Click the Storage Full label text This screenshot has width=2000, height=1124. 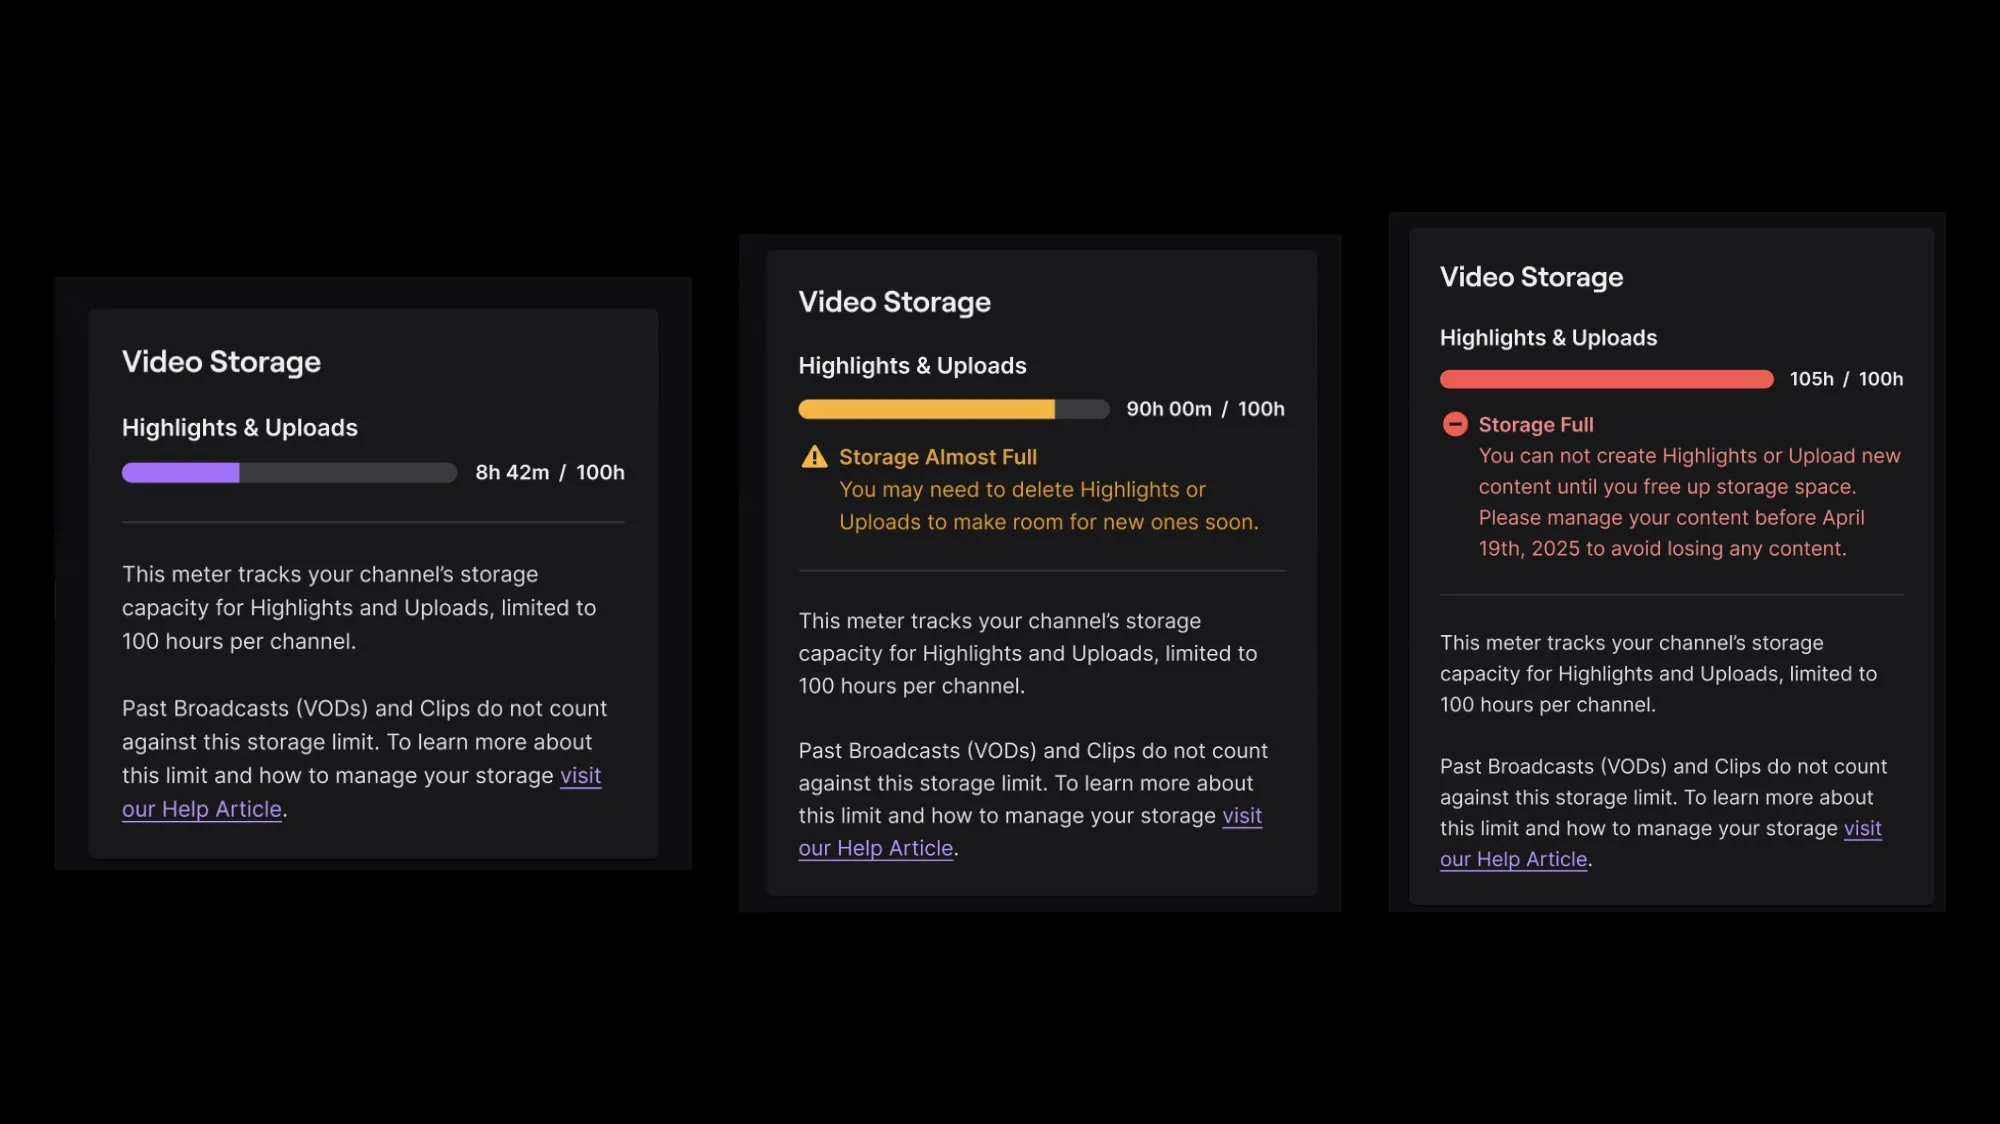pyautogui.click(x=1535, y=424)
